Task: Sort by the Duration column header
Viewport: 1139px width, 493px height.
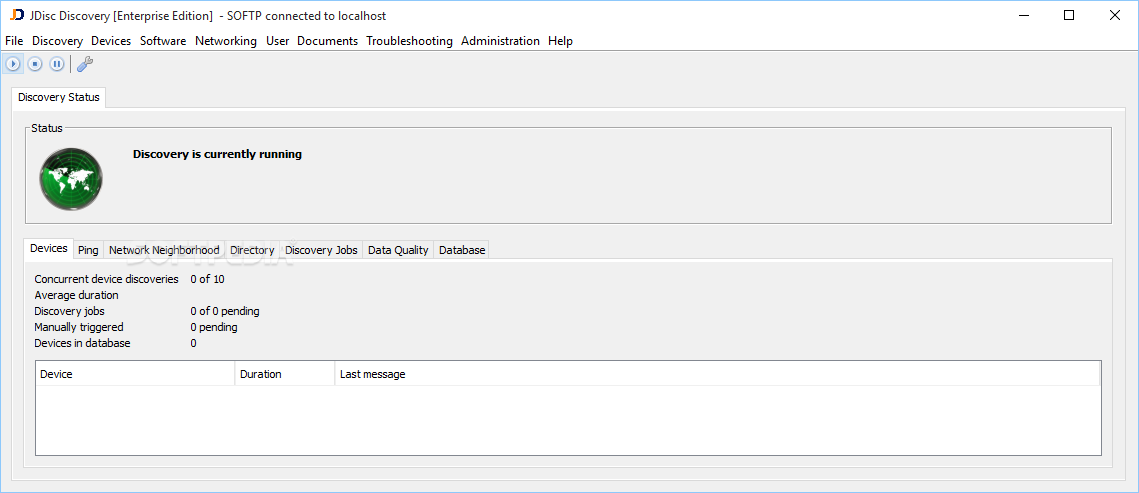Action: click(285, 374)
